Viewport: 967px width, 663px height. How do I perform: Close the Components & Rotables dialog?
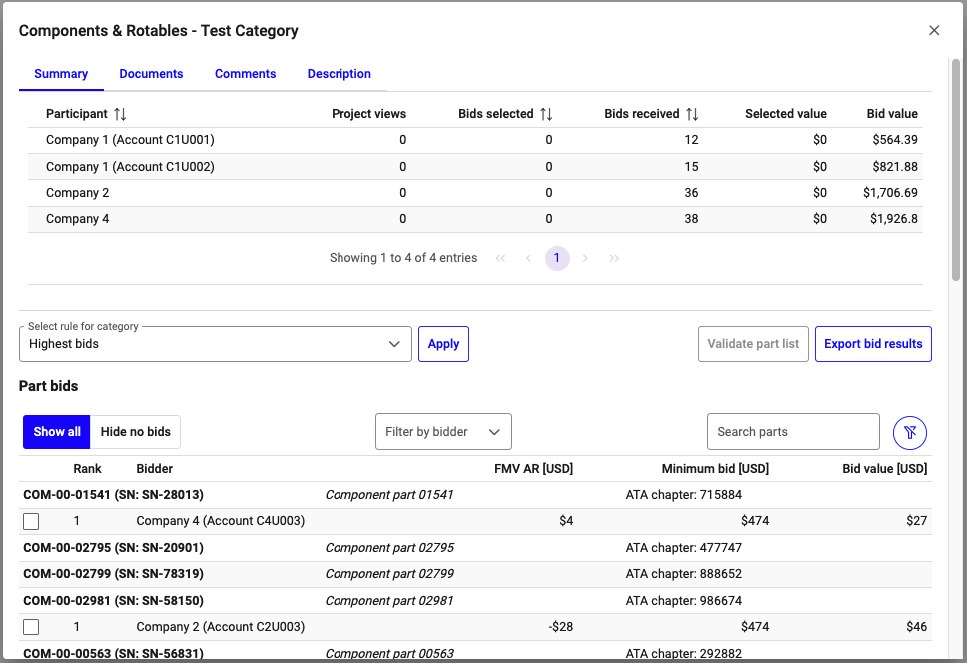[x=934, y=30]
